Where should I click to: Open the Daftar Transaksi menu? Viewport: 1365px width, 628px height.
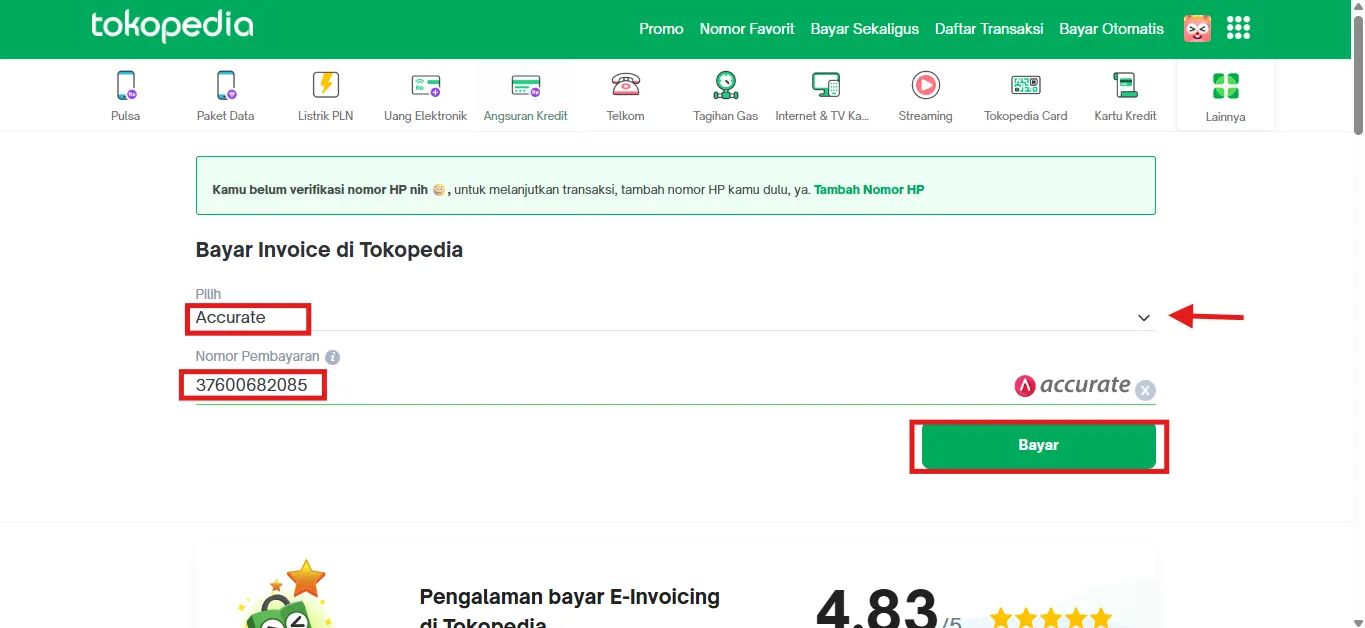point(988,28)
